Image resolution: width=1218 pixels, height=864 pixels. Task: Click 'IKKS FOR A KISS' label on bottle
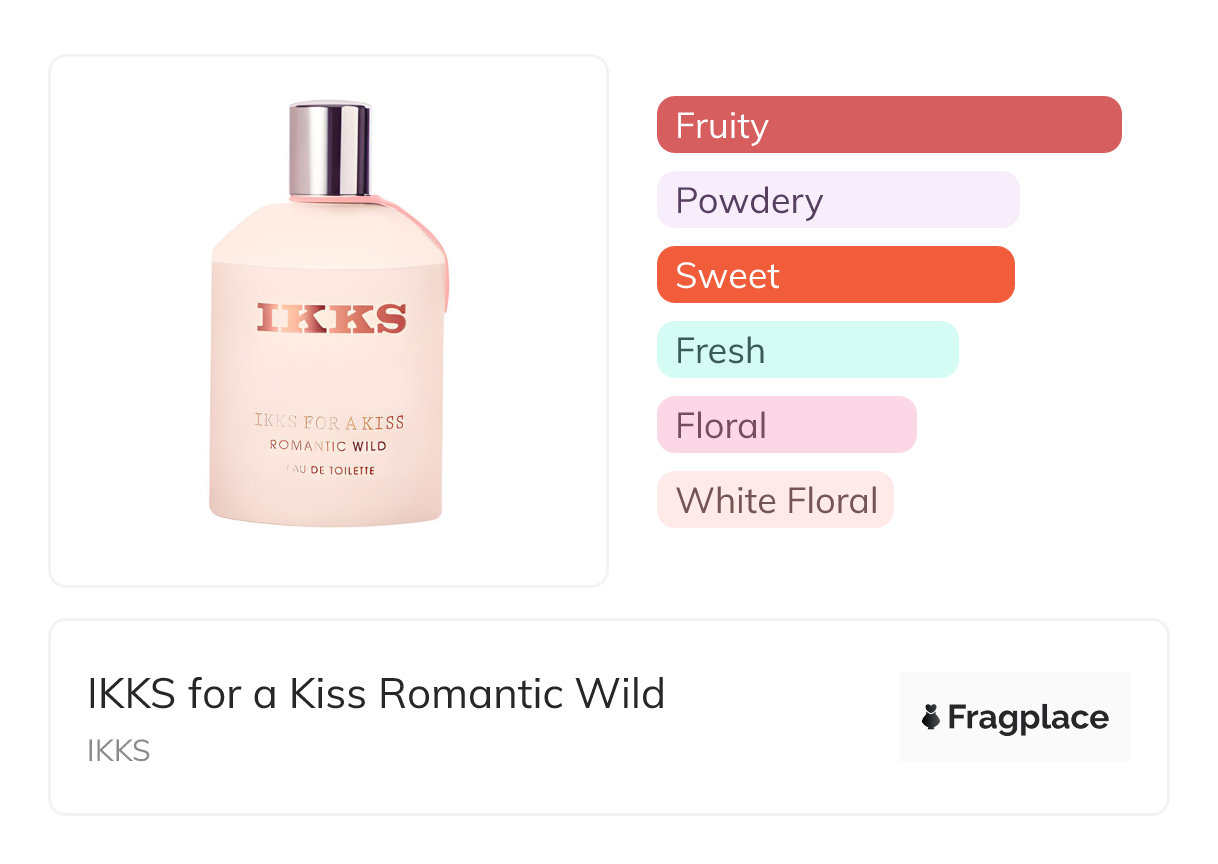pos(329,422)
